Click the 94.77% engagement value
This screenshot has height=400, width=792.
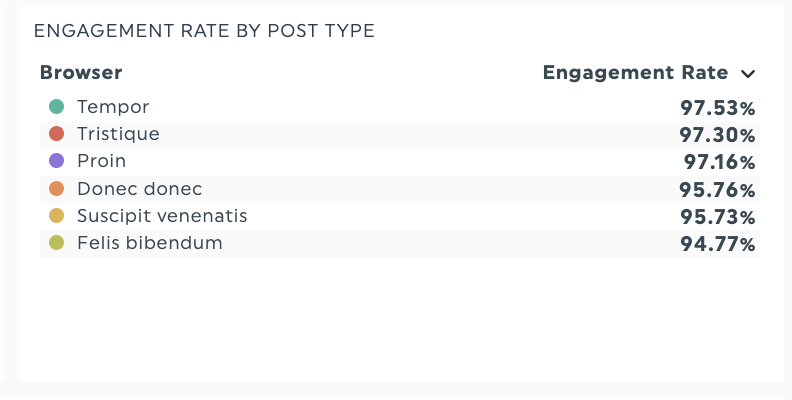[x=717, y=244]
